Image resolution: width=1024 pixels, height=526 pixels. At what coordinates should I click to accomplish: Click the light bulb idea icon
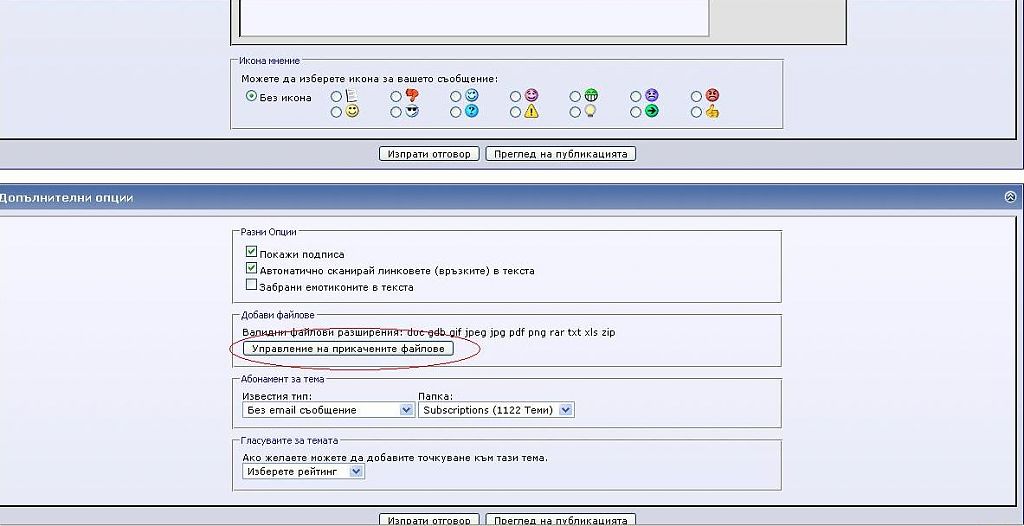pos(591,111)
